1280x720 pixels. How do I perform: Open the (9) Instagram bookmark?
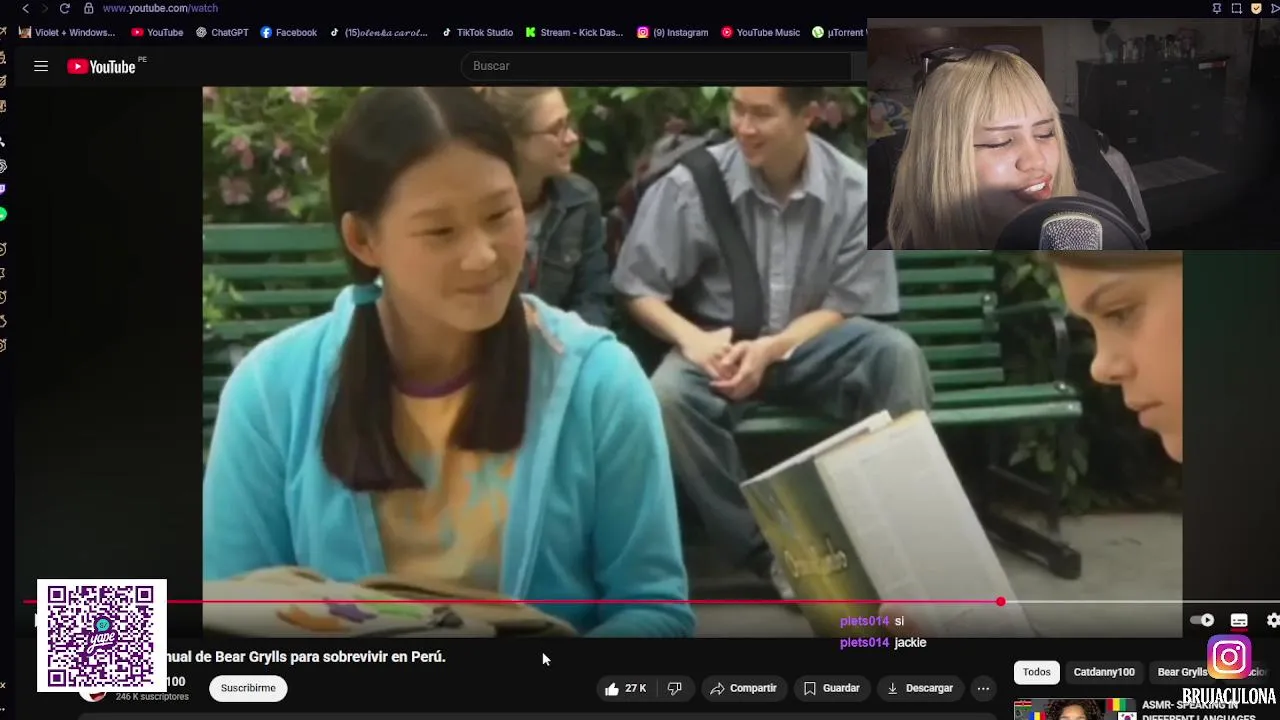673,32
